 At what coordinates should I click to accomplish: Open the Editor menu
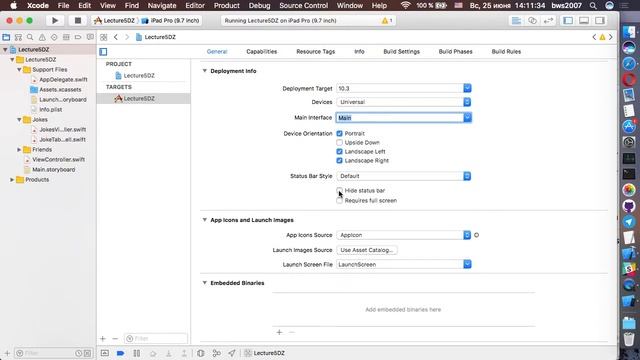pyautogui.click(x=195, y=5)
